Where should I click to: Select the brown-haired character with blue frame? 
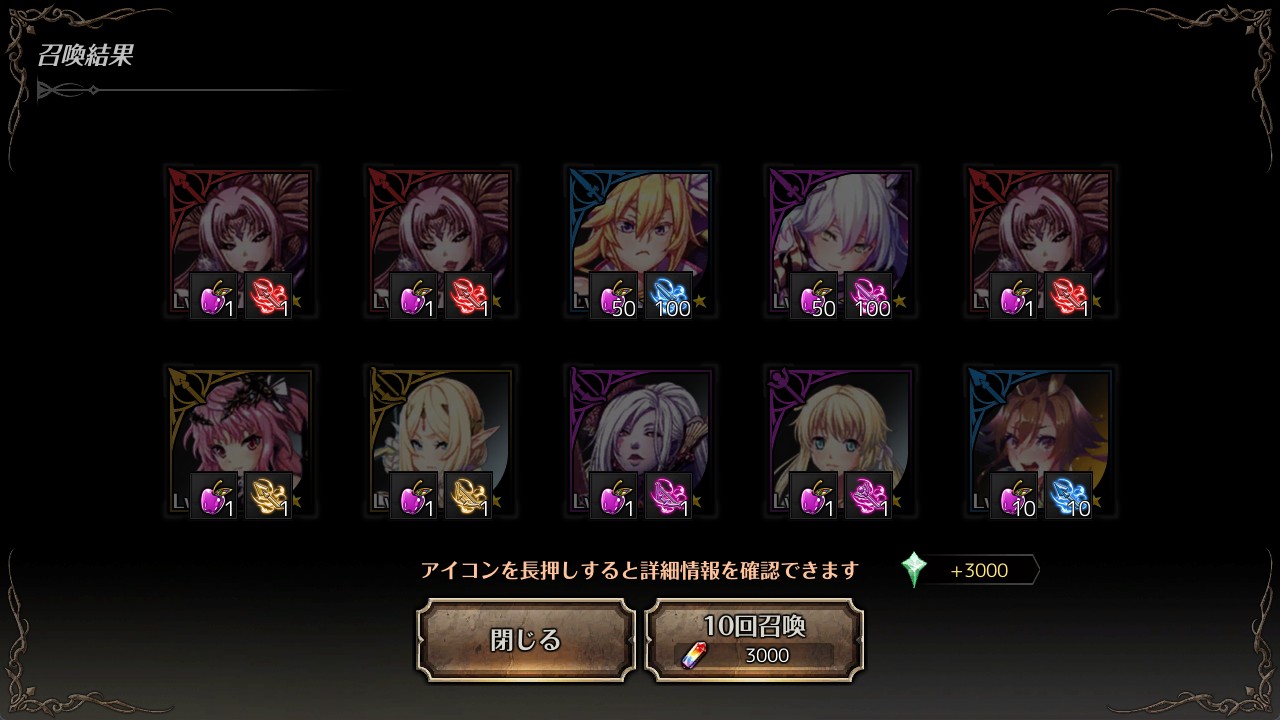point(1040,442)
